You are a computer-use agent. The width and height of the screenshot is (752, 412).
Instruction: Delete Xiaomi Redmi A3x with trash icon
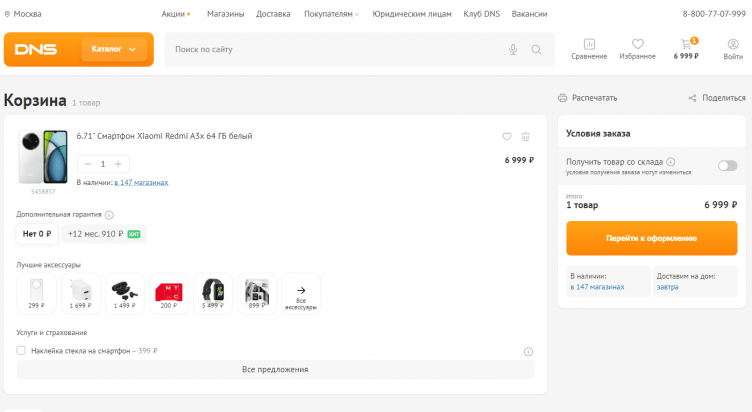click(x=526, y=137)
